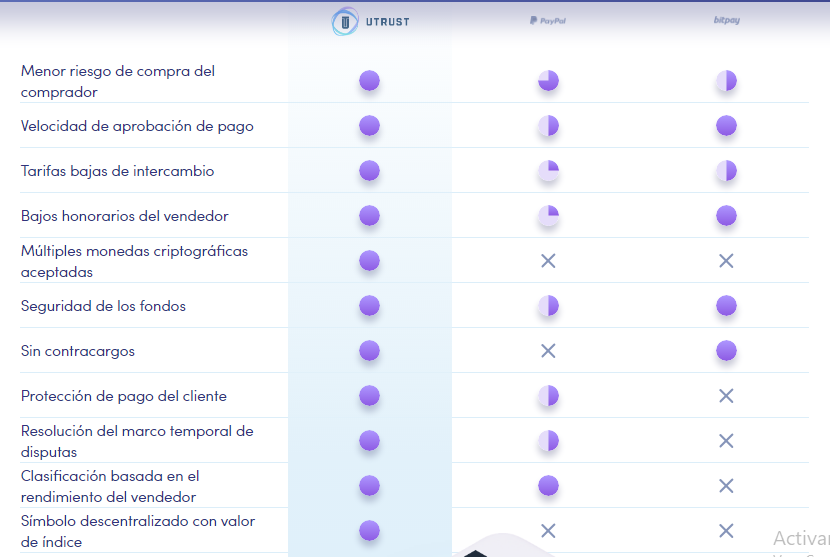Click bitpay X mark for Protección de pago del cliente
This screenshot has width=830, height=557.
point(726,396)
